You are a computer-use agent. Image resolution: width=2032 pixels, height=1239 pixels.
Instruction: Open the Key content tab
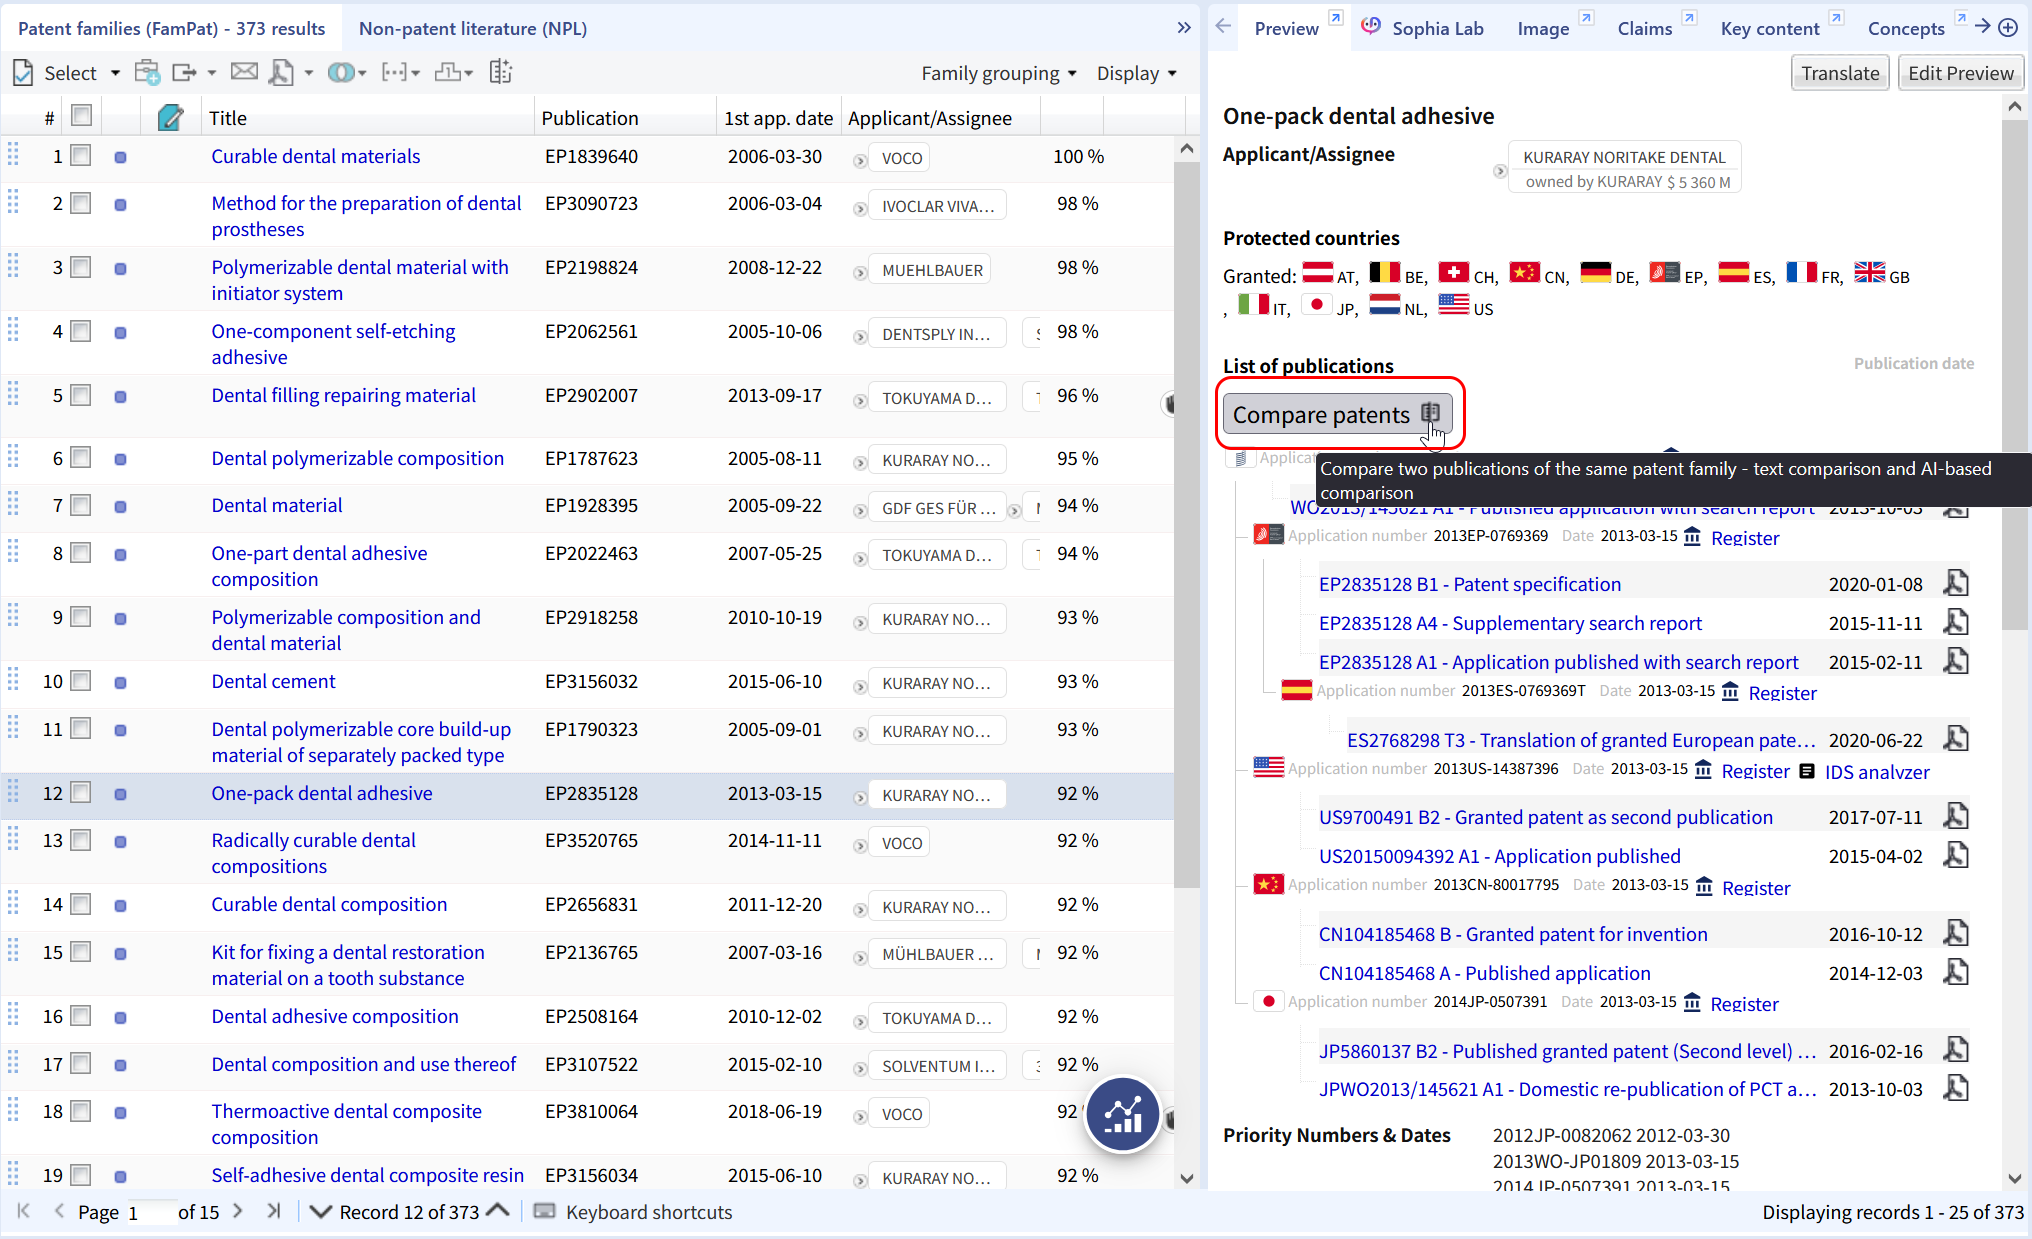1770,28
